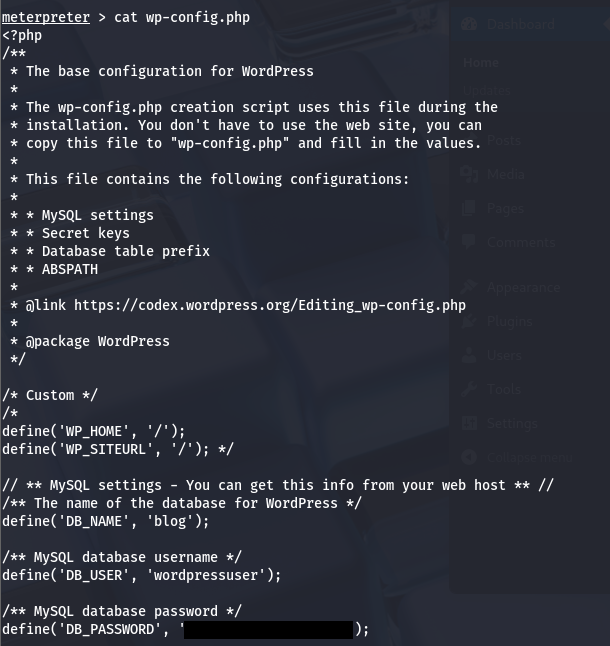Click the underlined meterpreter prompt
This screenshot has height=646, width=610.
[46, 17]
